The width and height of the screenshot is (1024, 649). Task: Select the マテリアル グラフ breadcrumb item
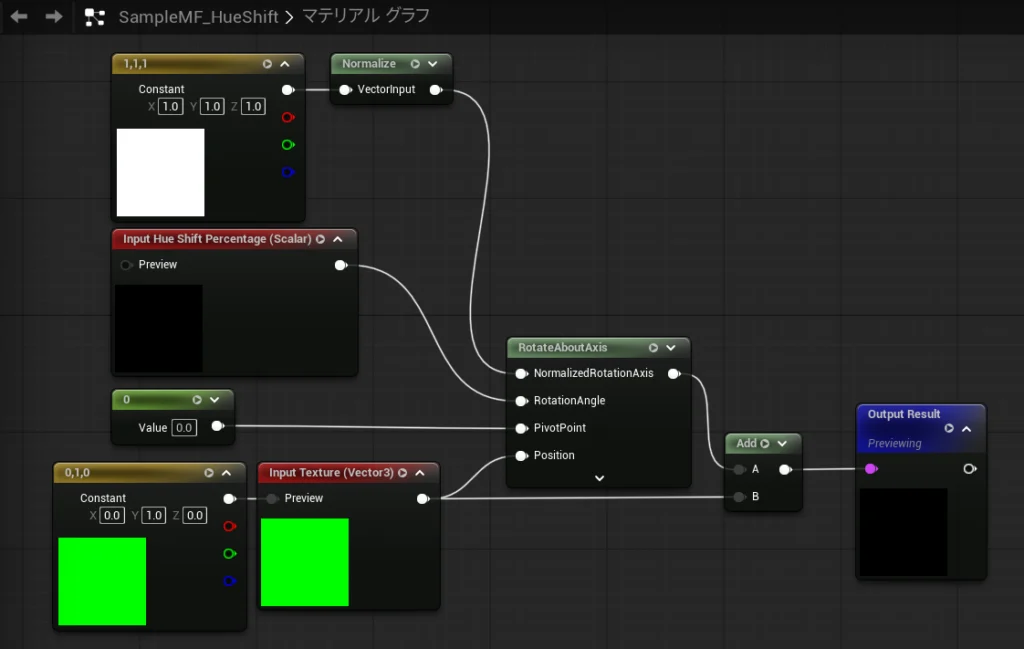click(x=366, y=17)
